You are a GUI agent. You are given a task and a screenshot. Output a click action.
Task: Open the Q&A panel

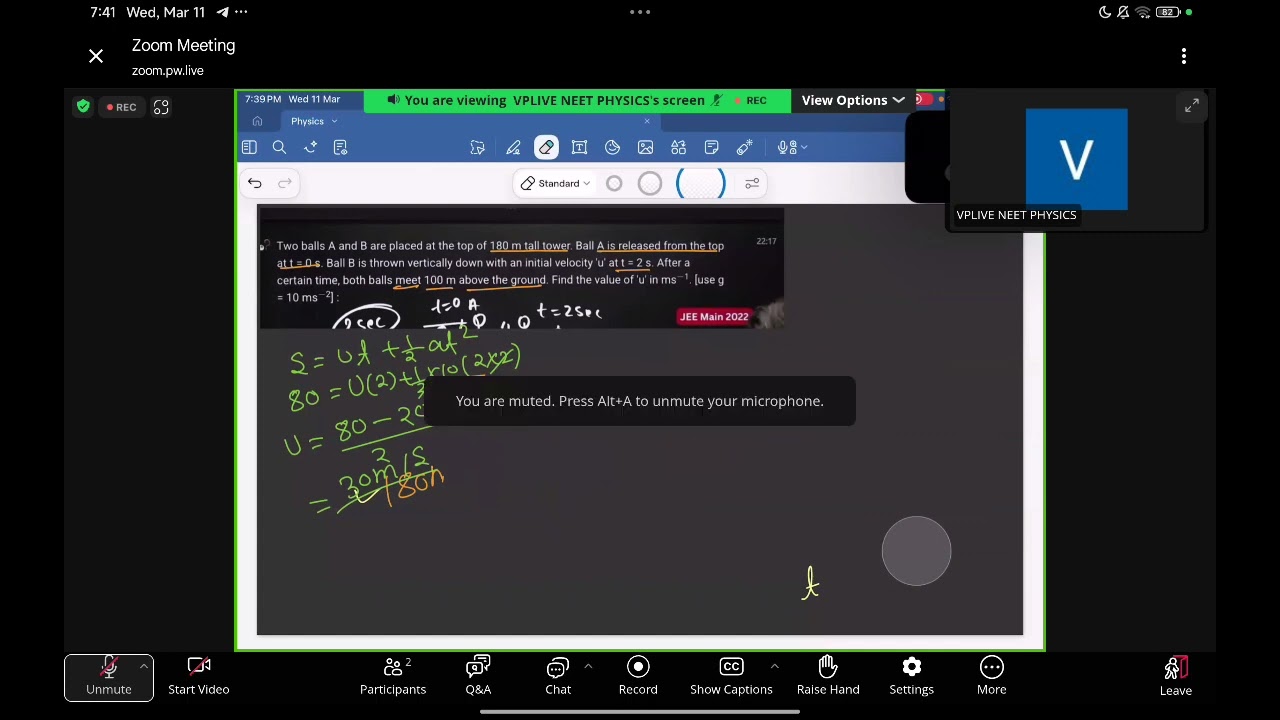[x=478, y=677]
